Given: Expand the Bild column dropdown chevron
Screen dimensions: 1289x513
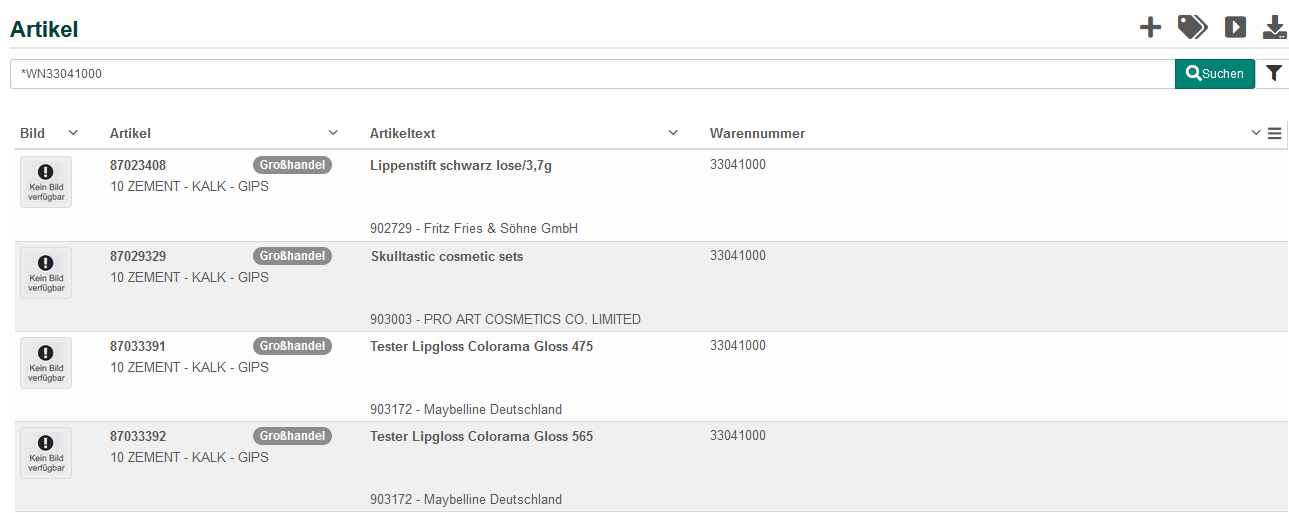Looking at the screenshot, I should point(73,133).
